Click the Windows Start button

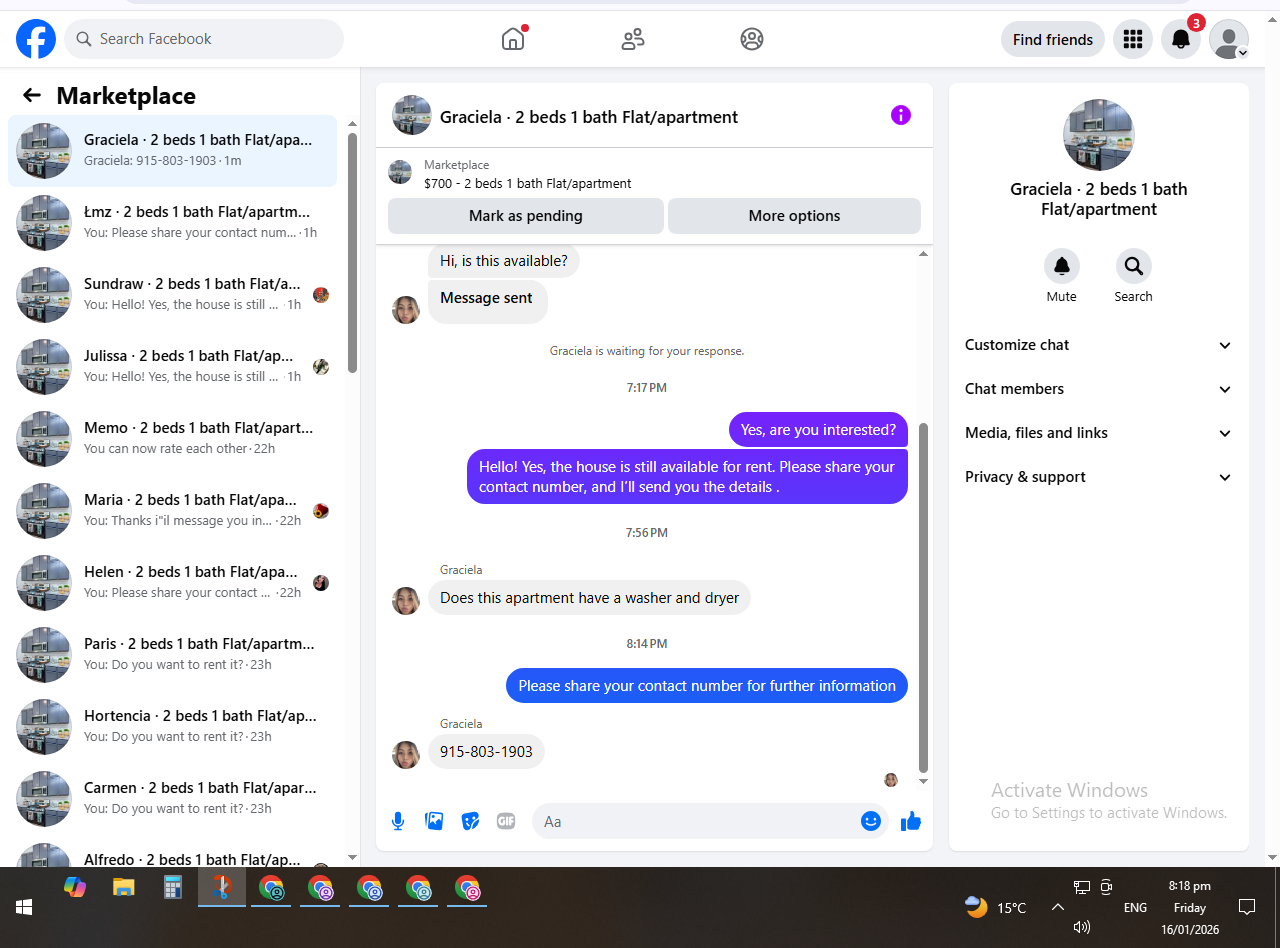pos(24,907)
